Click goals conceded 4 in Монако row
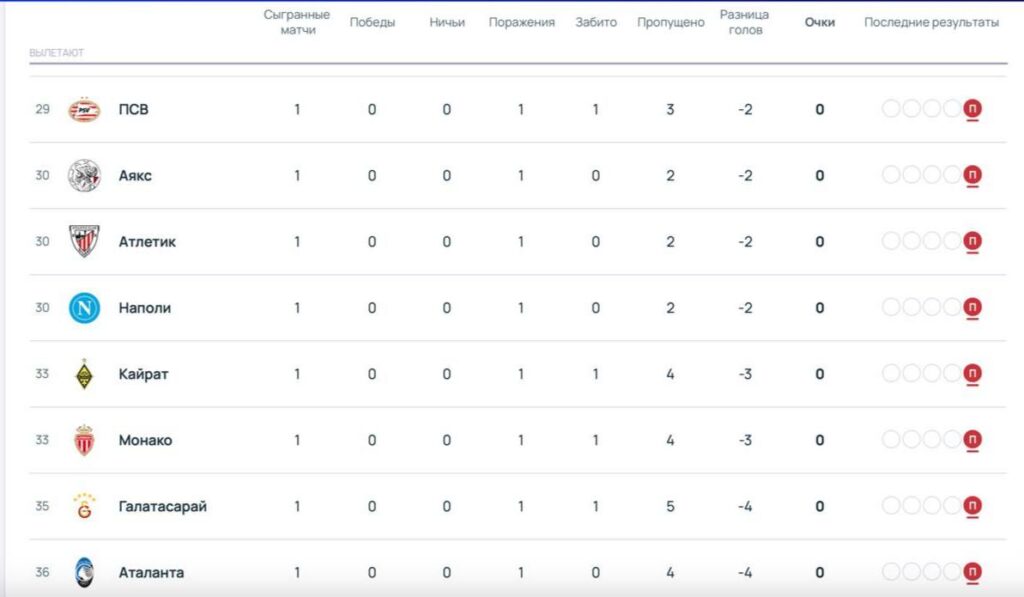This screenshot has width=1024, height=597. (x=670, y=440)
